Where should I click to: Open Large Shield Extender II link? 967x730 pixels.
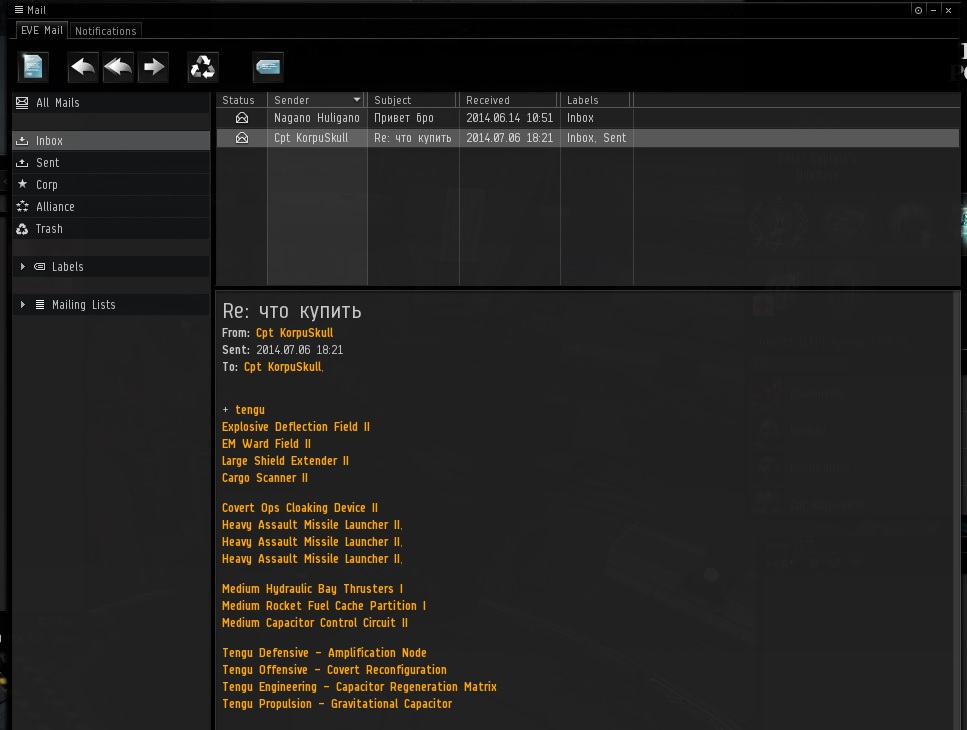(286, 461)
